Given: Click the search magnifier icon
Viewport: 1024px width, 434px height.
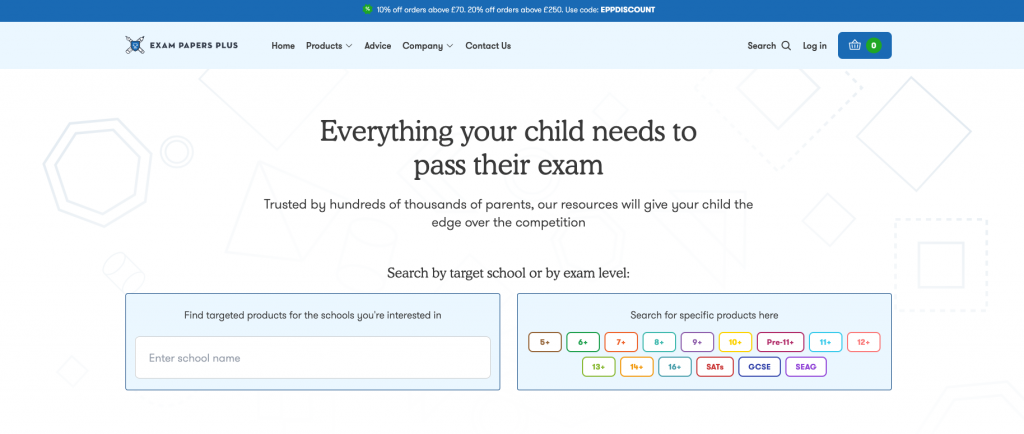Looking at the screenshot, I should (x=786, y=46).
